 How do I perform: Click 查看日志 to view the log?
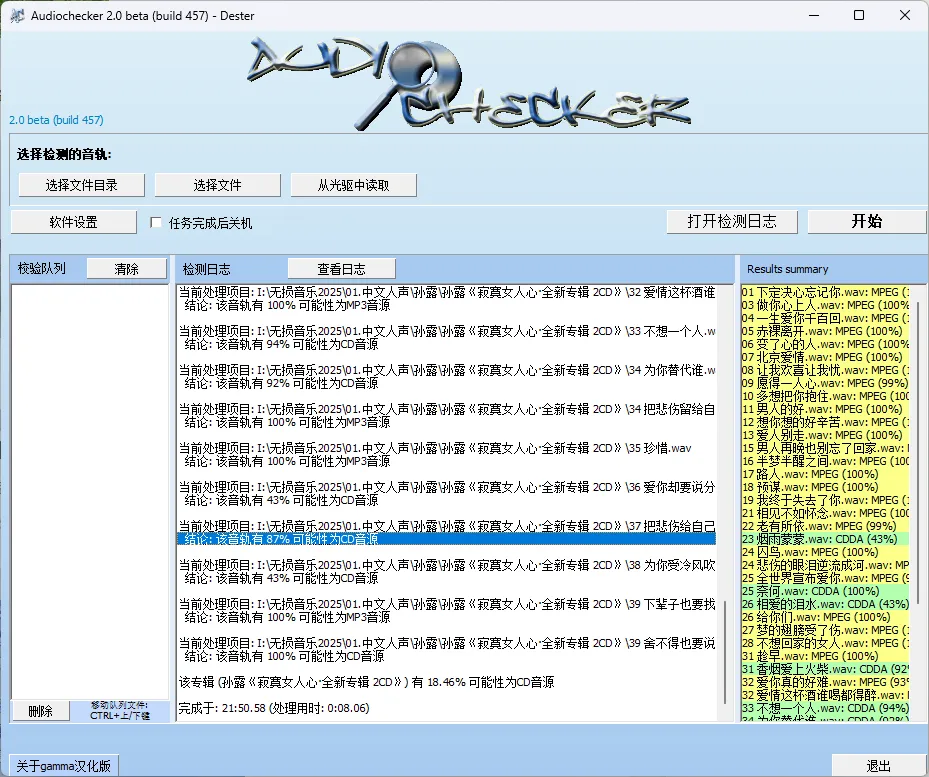click(x=340, y=267)
